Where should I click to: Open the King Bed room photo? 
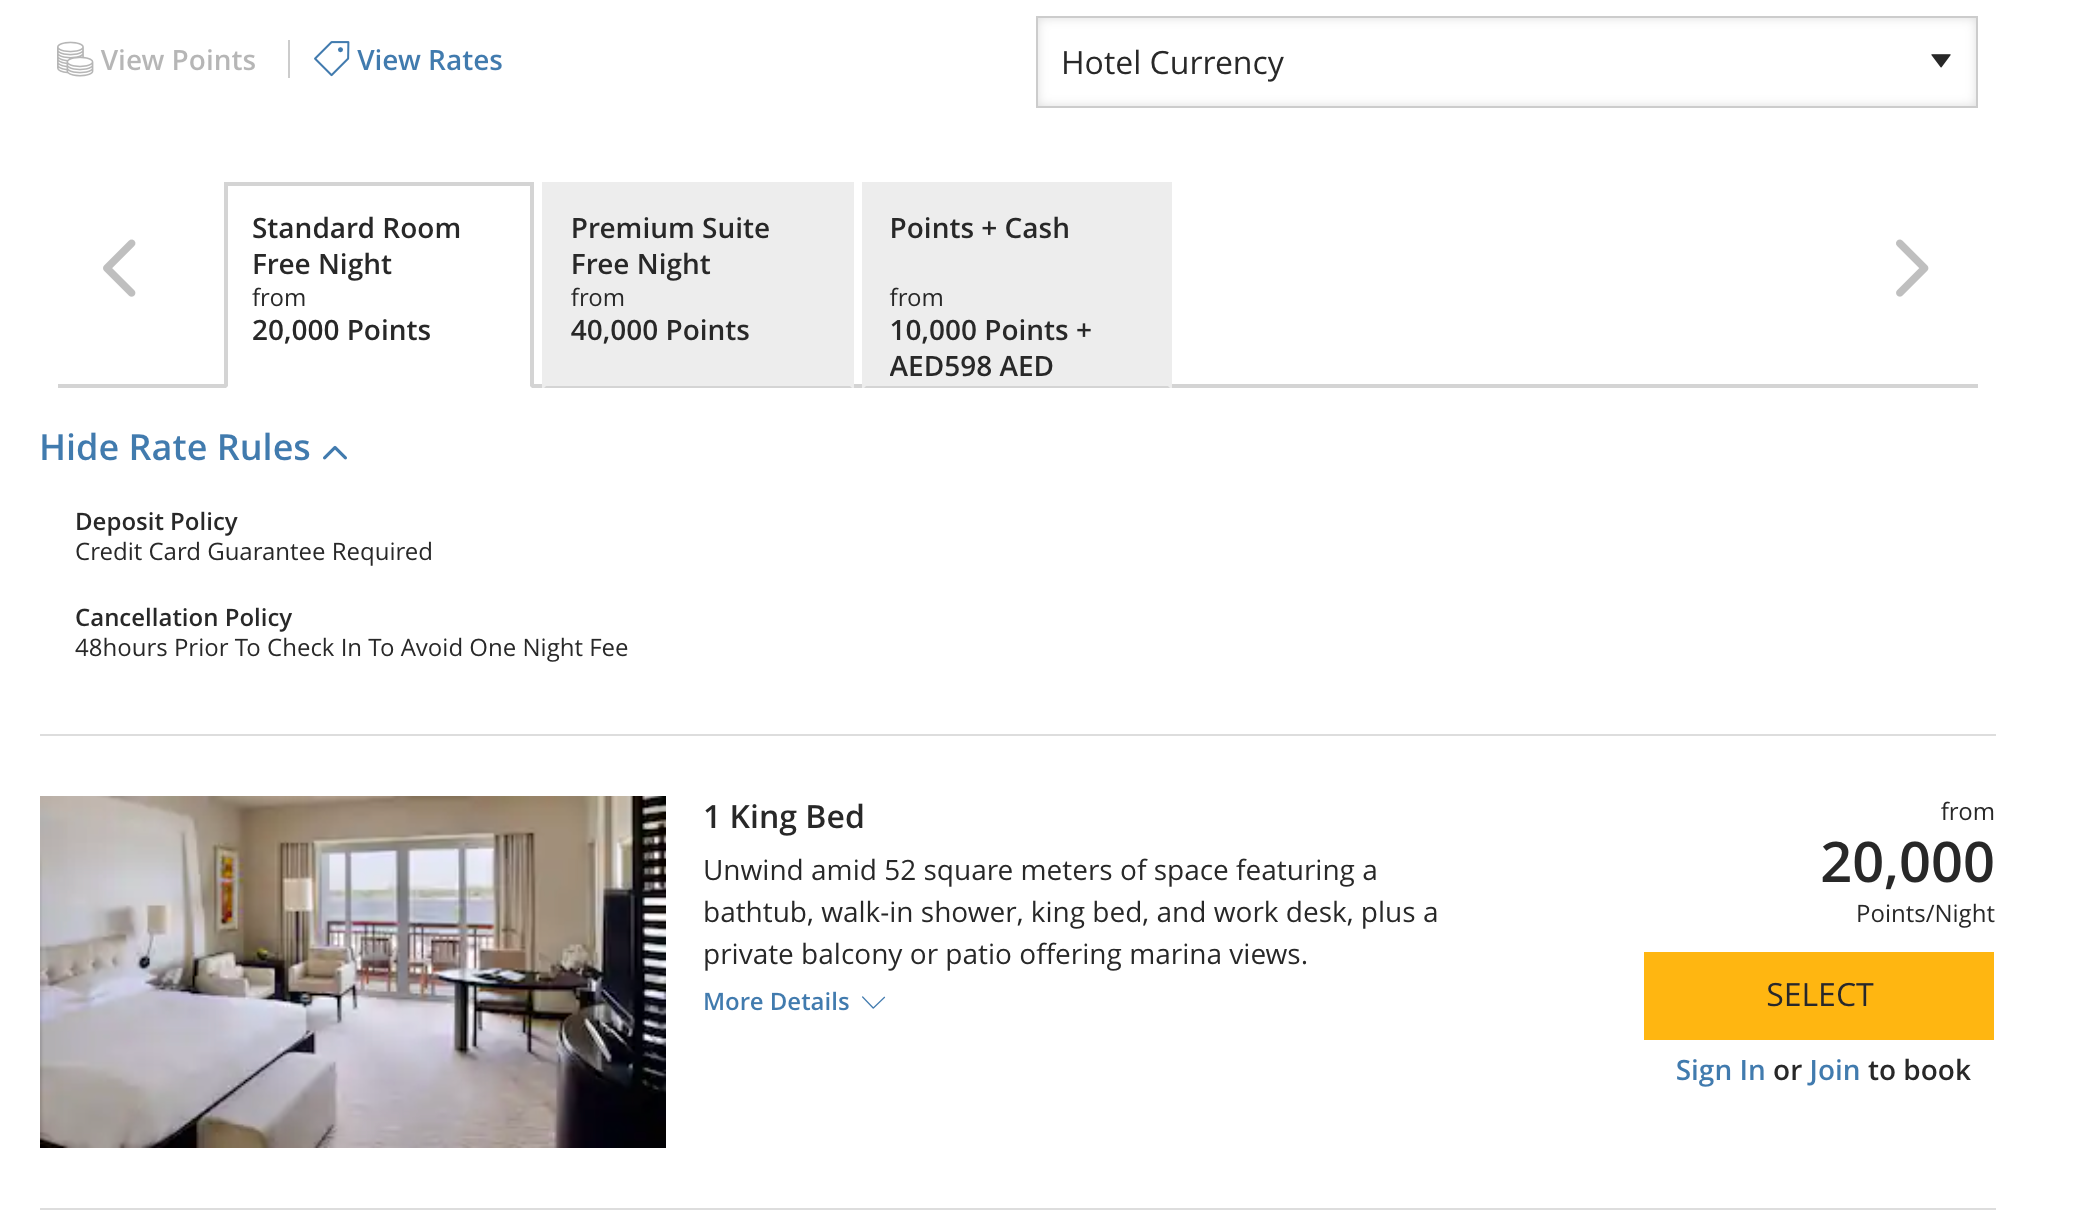(353, 971)
